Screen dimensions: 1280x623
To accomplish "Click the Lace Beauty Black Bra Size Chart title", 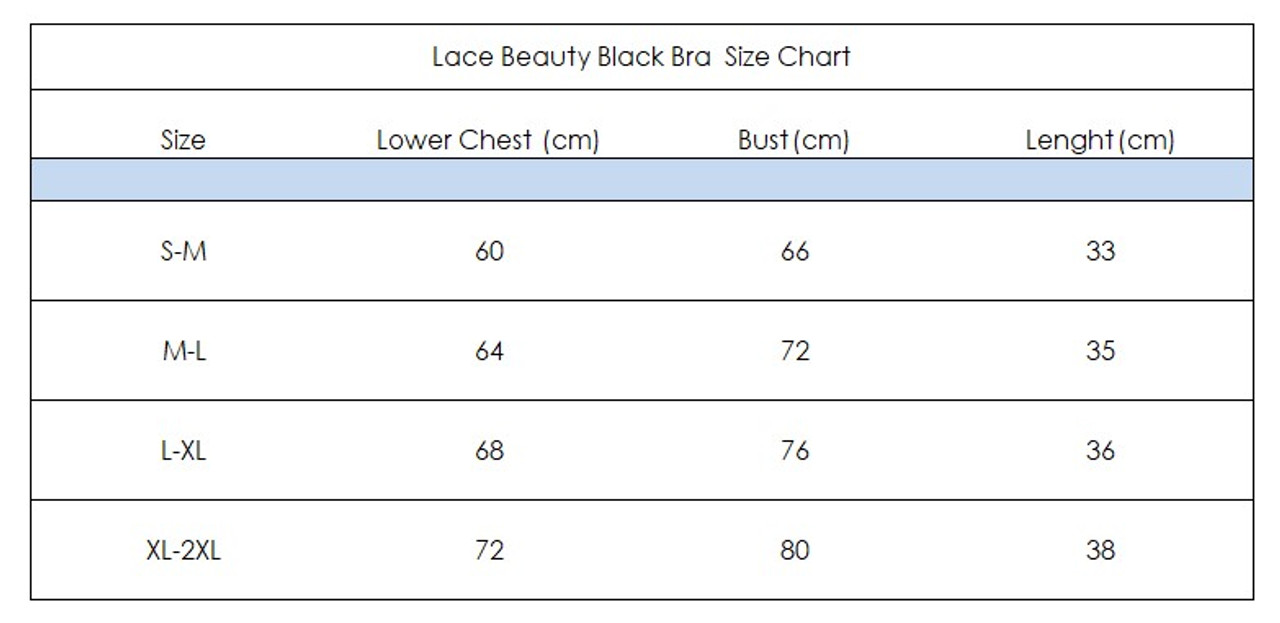I will click(x=641, y=57).
